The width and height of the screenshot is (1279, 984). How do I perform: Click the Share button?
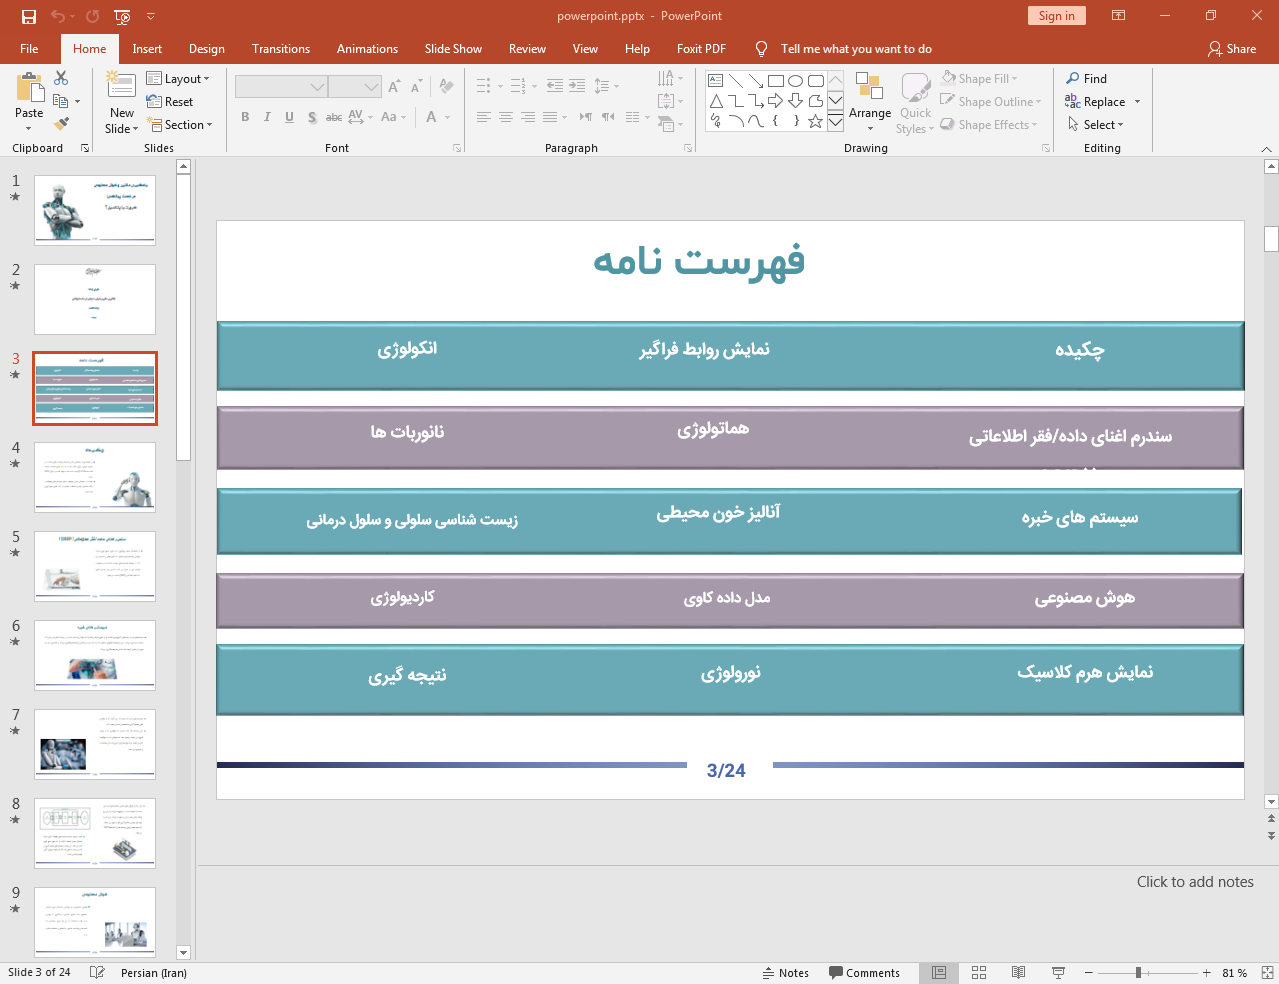[x=1231, y=49]
